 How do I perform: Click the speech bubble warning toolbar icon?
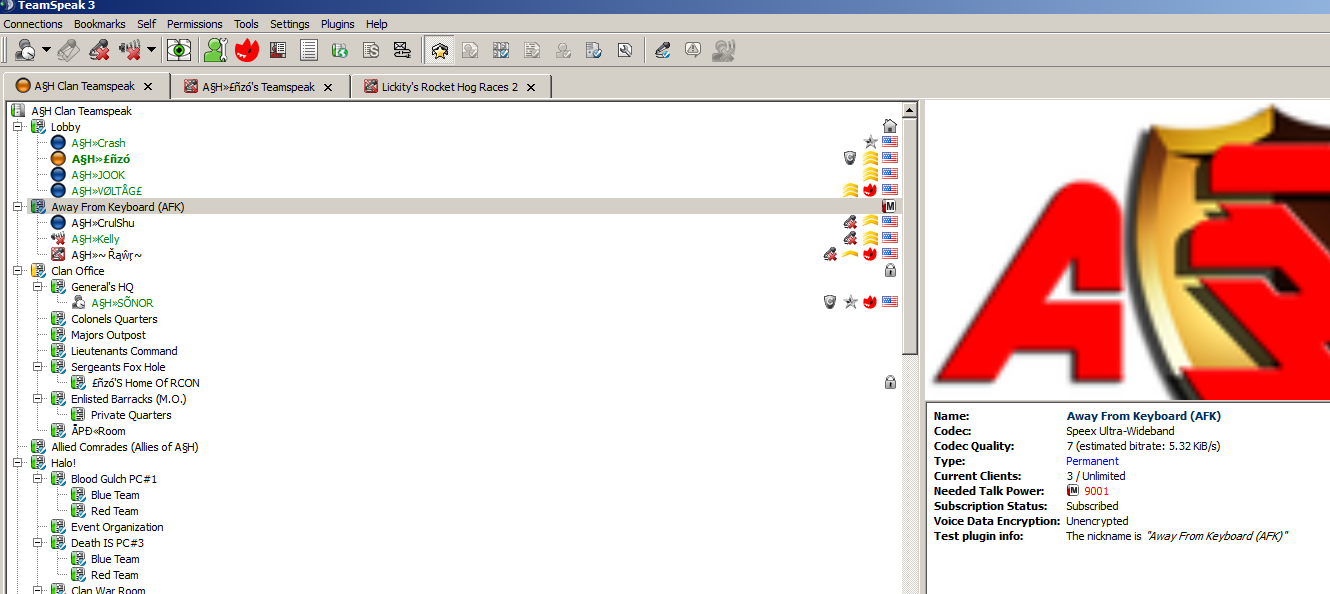pos(693,49)
